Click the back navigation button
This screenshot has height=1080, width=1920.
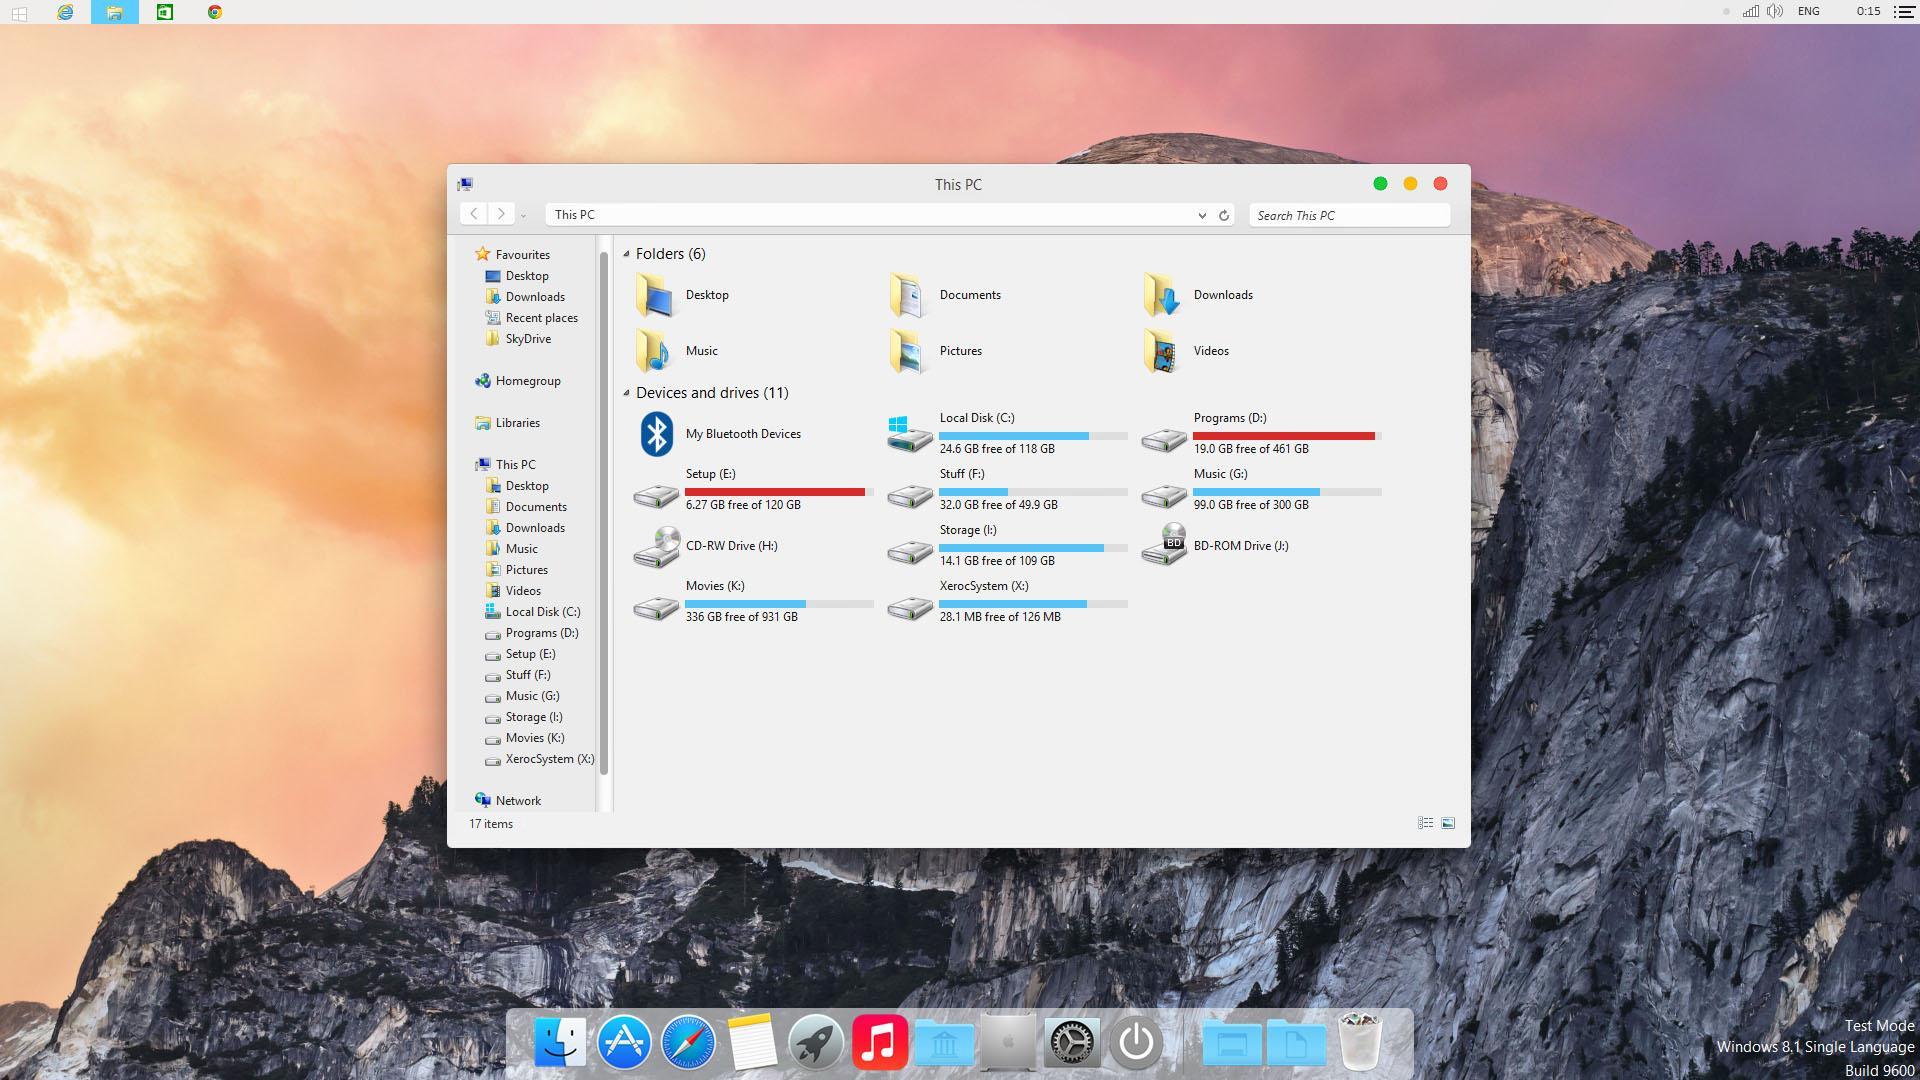(473, 214)
